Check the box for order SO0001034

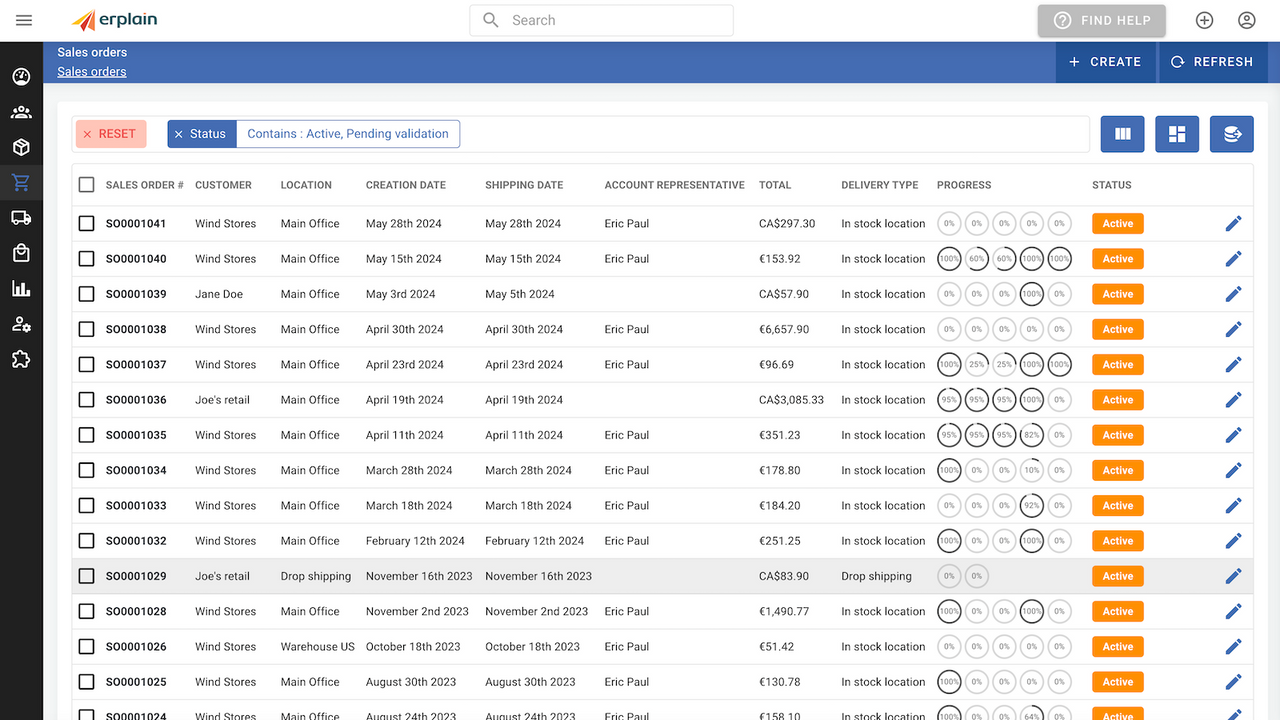tap(87, 470)
